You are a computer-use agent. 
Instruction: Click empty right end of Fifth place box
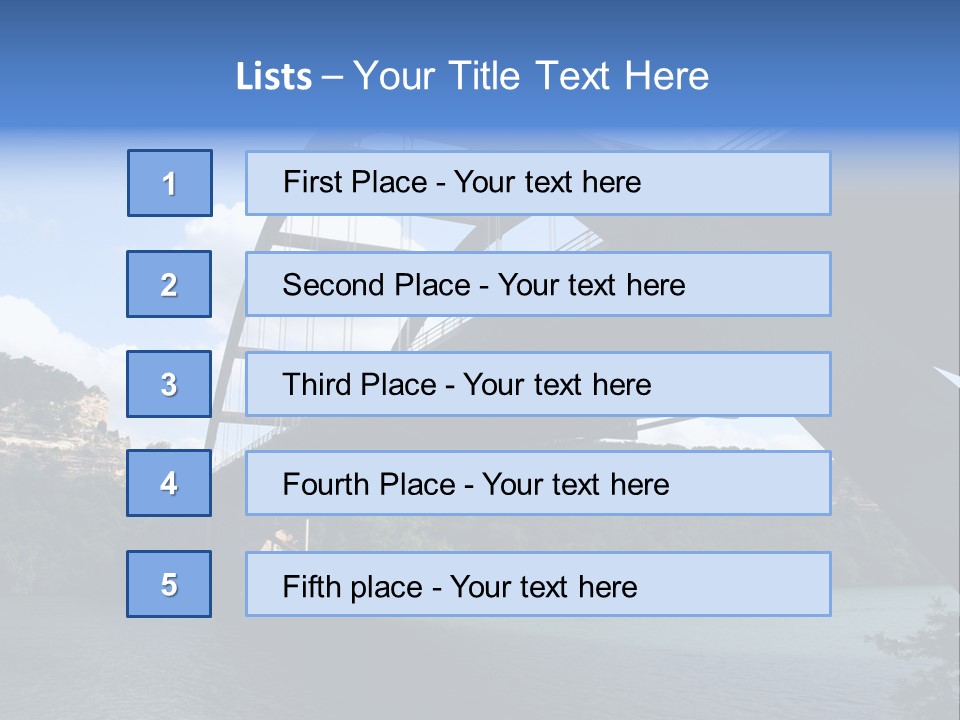760,584
